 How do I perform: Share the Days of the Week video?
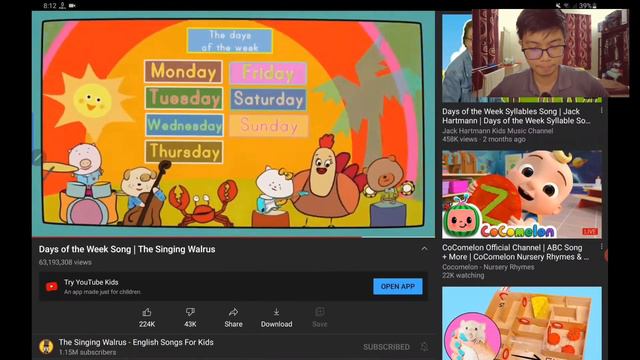tap(233, 318)
